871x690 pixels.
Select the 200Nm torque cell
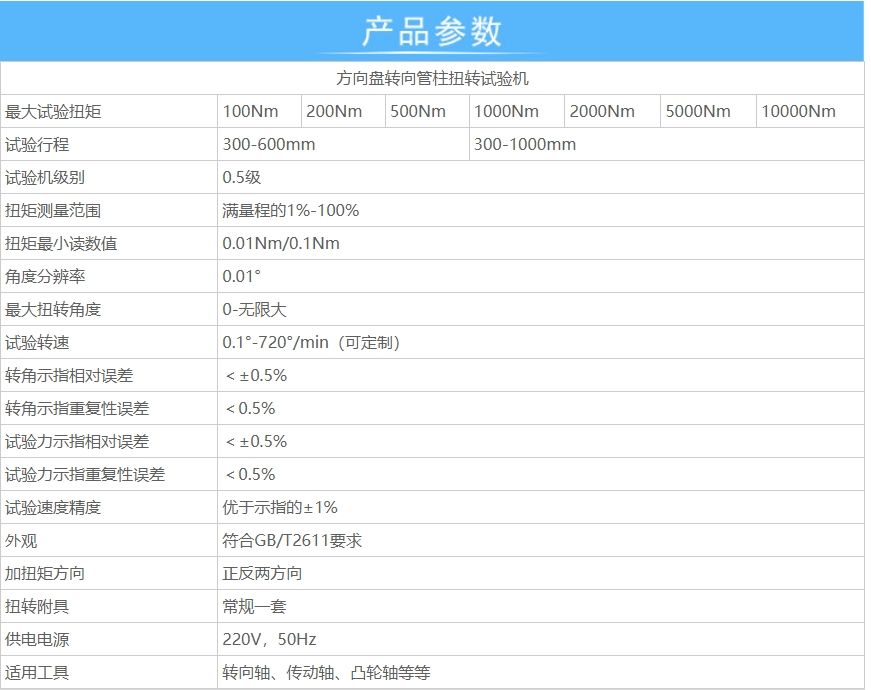[334, 111]
